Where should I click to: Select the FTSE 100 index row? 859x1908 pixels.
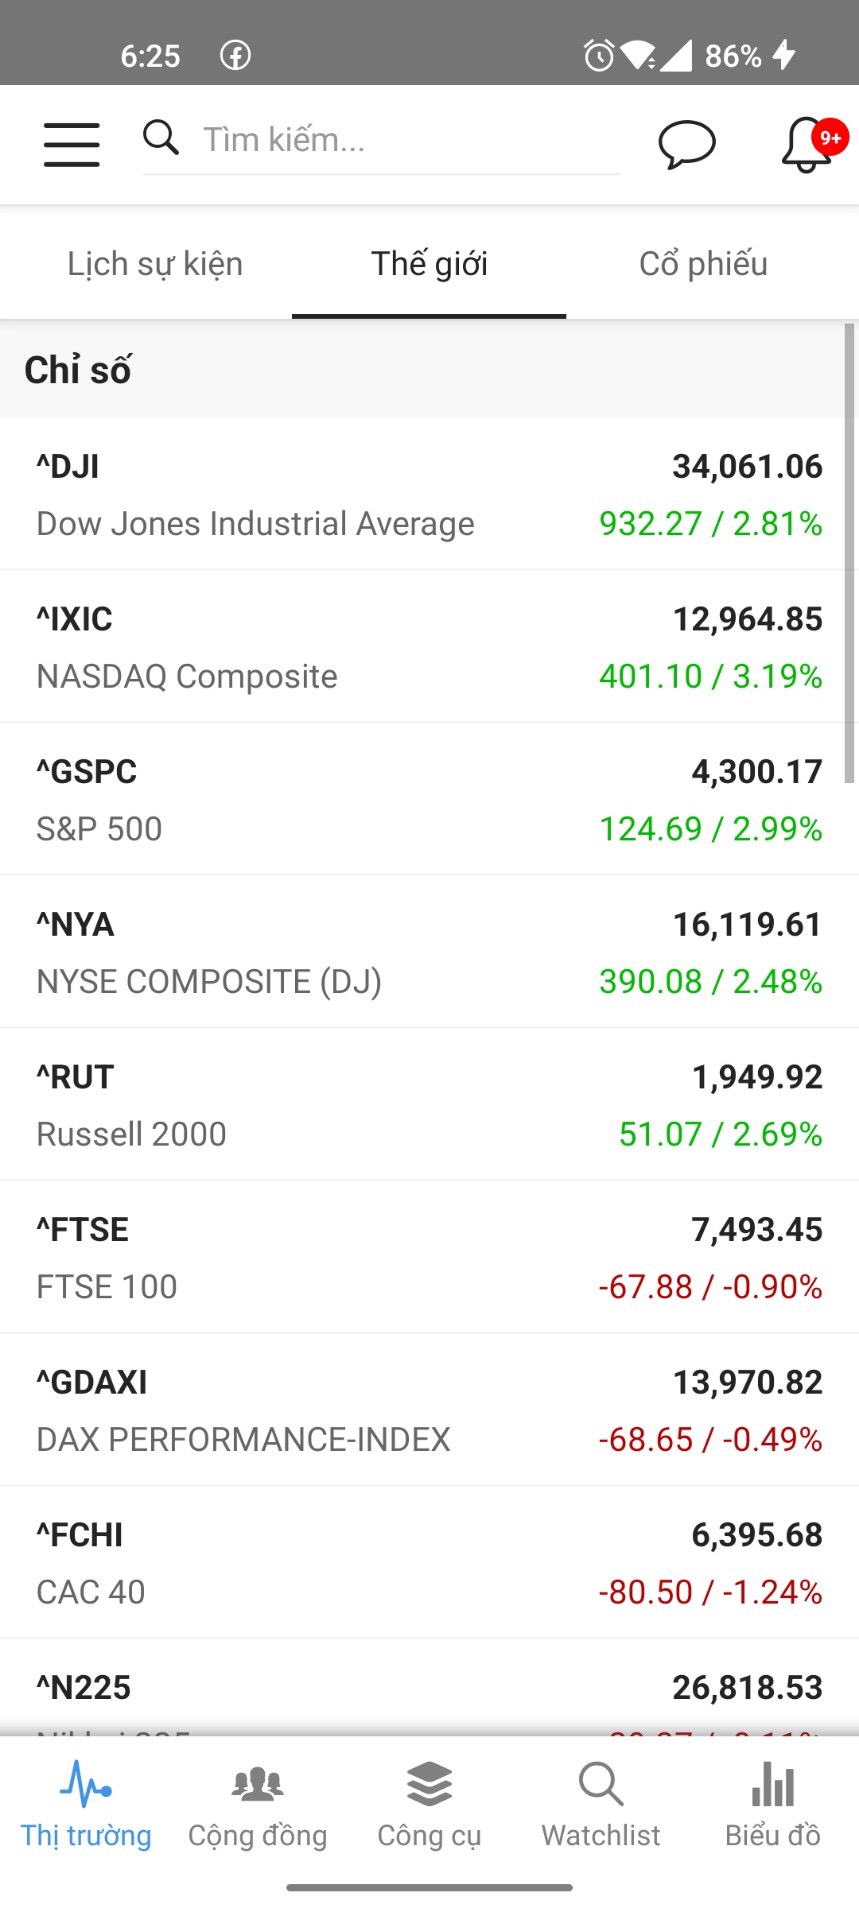pos(429,1258)
